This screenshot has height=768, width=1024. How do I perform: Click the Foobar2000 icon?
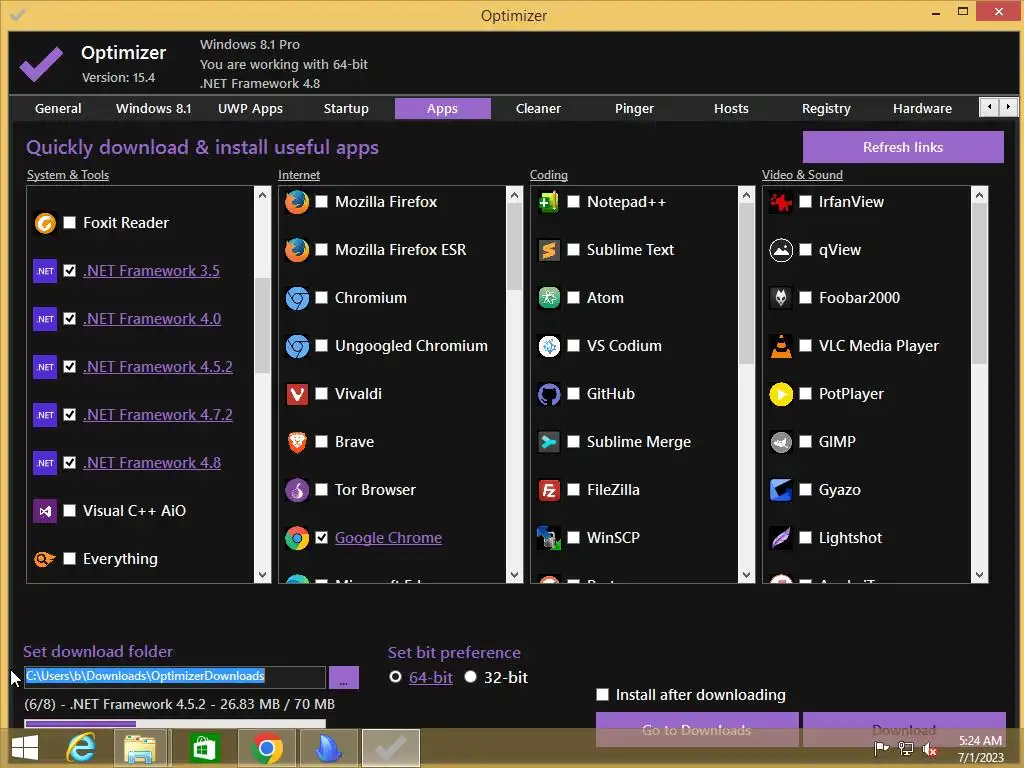click(x=781, y=298)
